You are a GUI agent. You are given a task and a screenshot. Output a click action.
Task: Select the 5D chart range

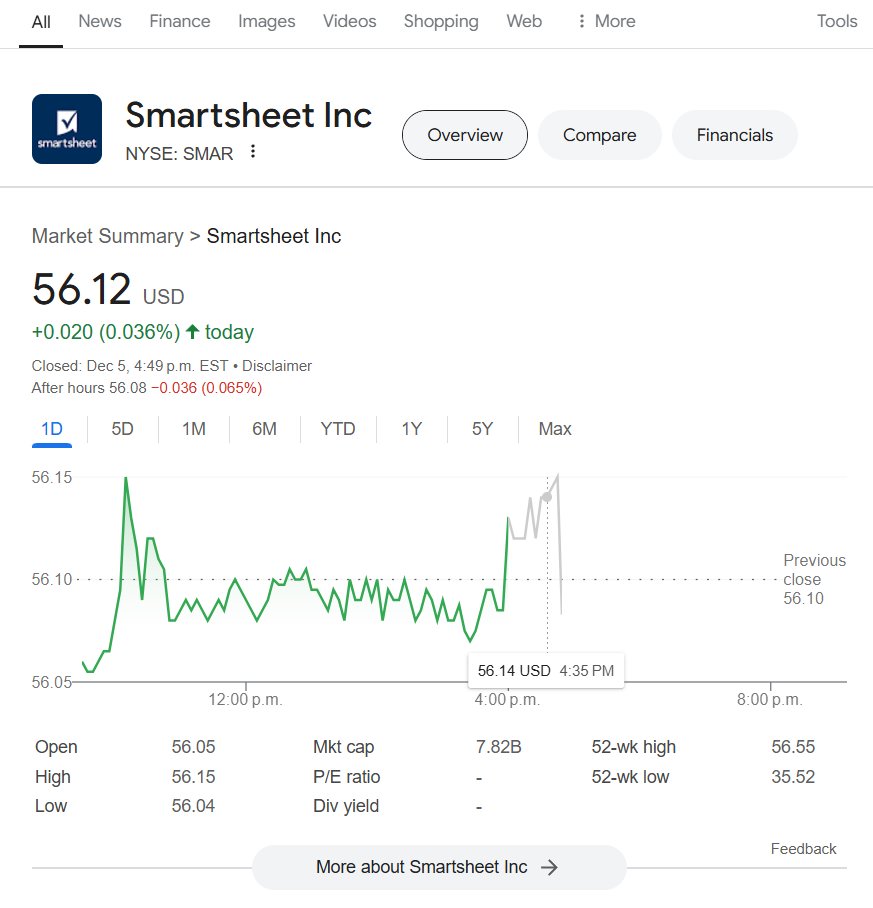pos(122,429)
